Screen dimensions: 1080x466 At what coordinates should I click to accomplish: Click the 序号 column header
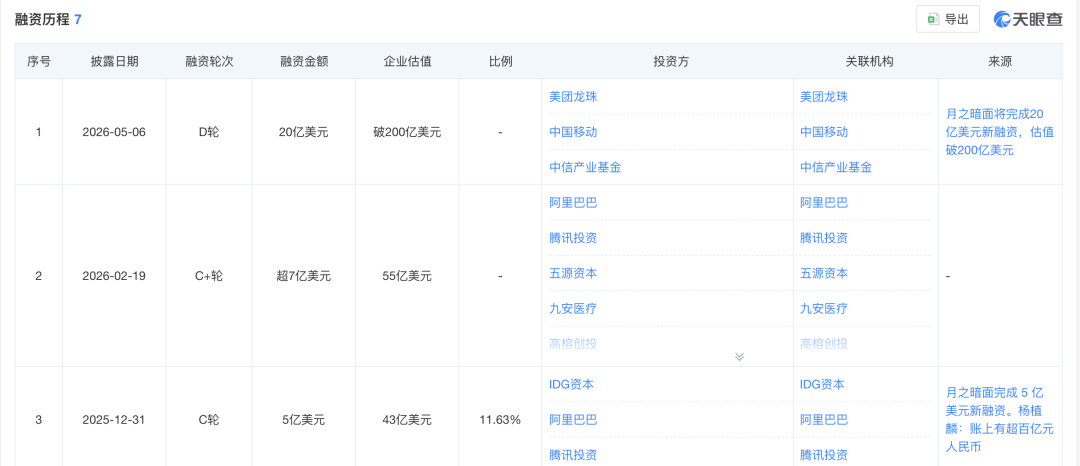coord(39,61)
